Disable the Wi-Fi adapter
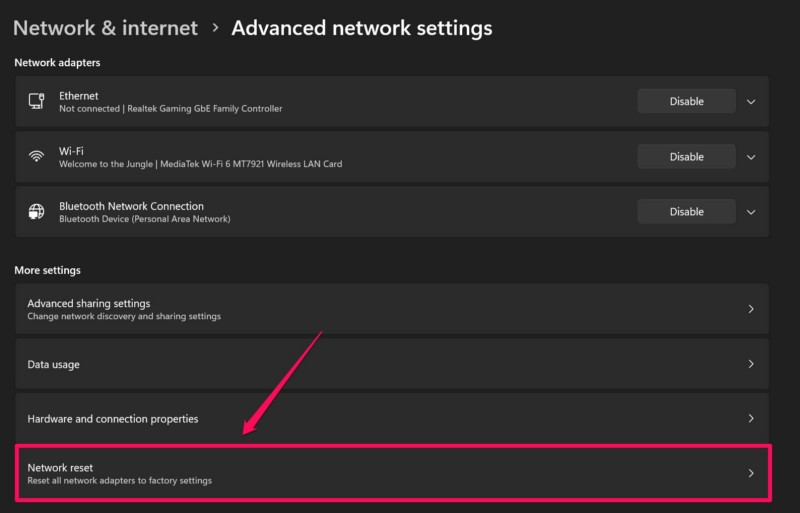Image resolution: width=800 pixels, height=513 pixels. [x=686, y=156]
